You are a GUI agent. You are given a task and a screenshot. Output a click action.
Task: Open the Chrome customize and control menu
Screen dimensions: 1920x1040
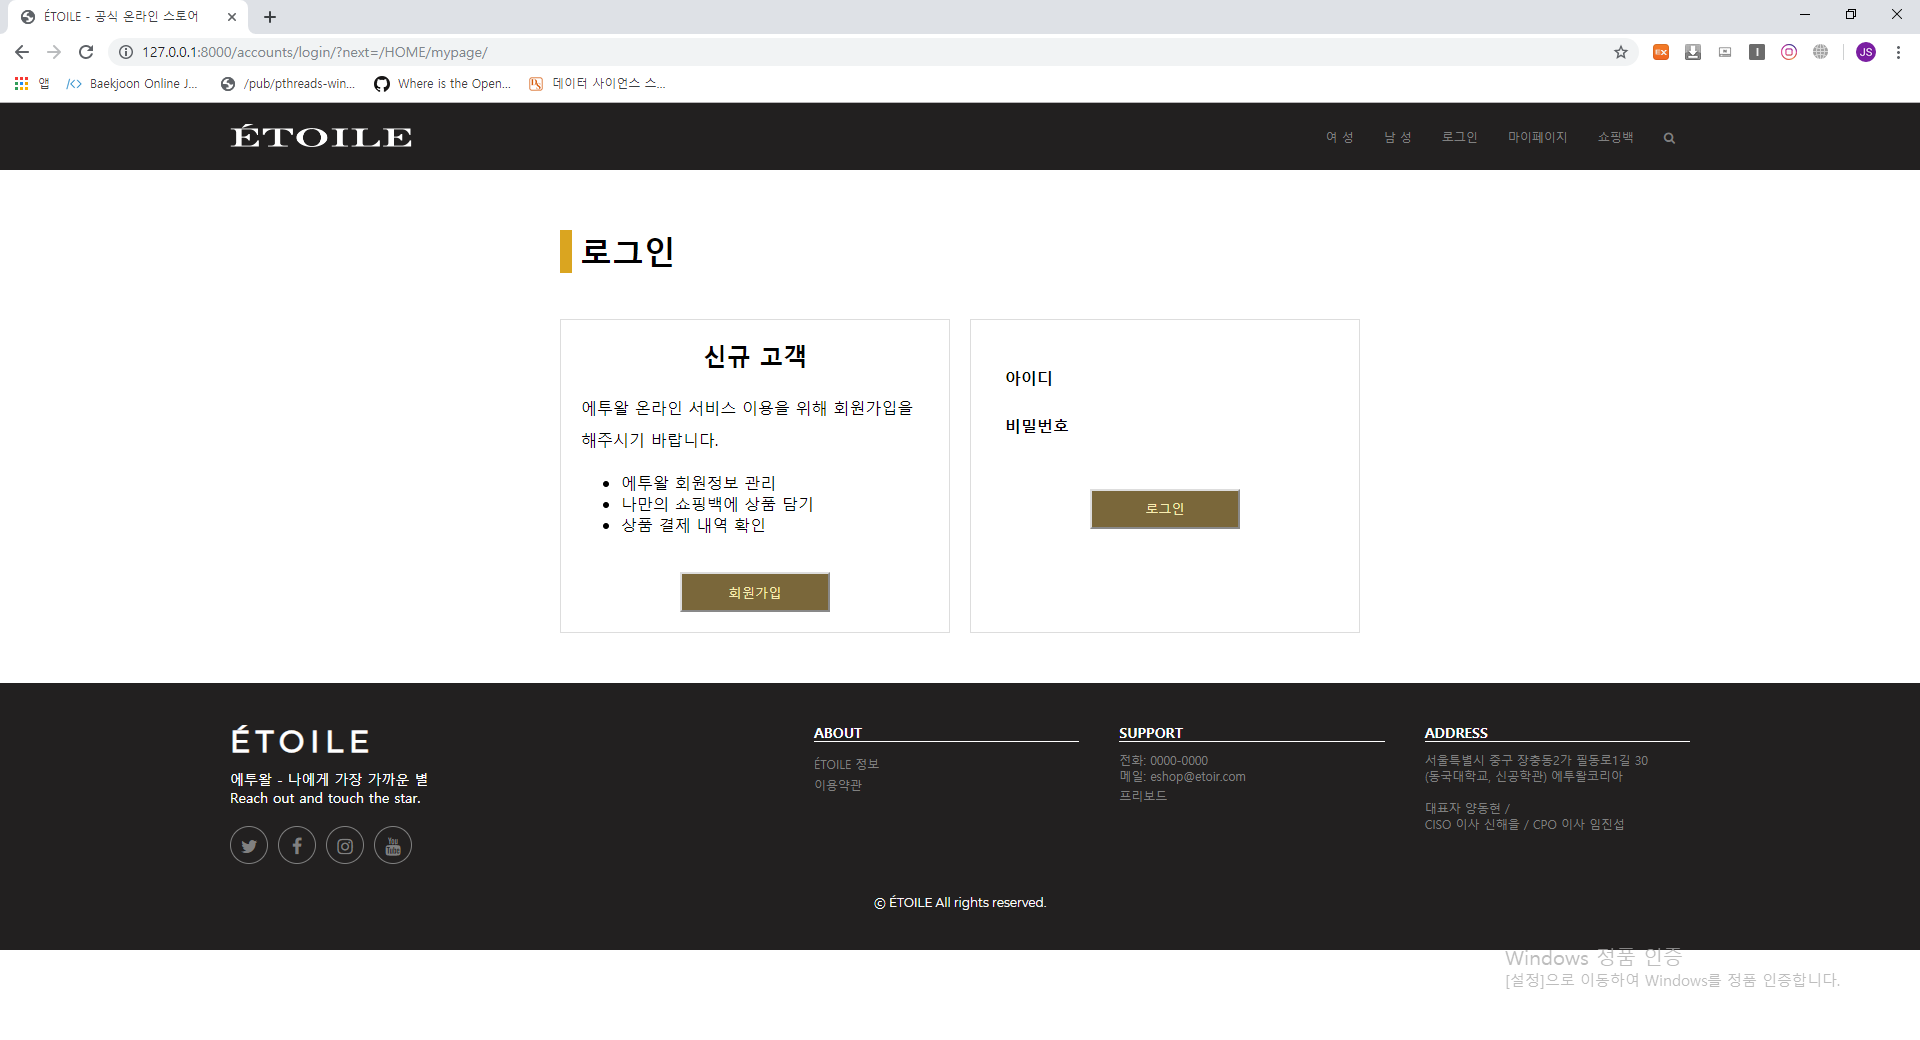pyautogui.click(x=1898, y=52)
